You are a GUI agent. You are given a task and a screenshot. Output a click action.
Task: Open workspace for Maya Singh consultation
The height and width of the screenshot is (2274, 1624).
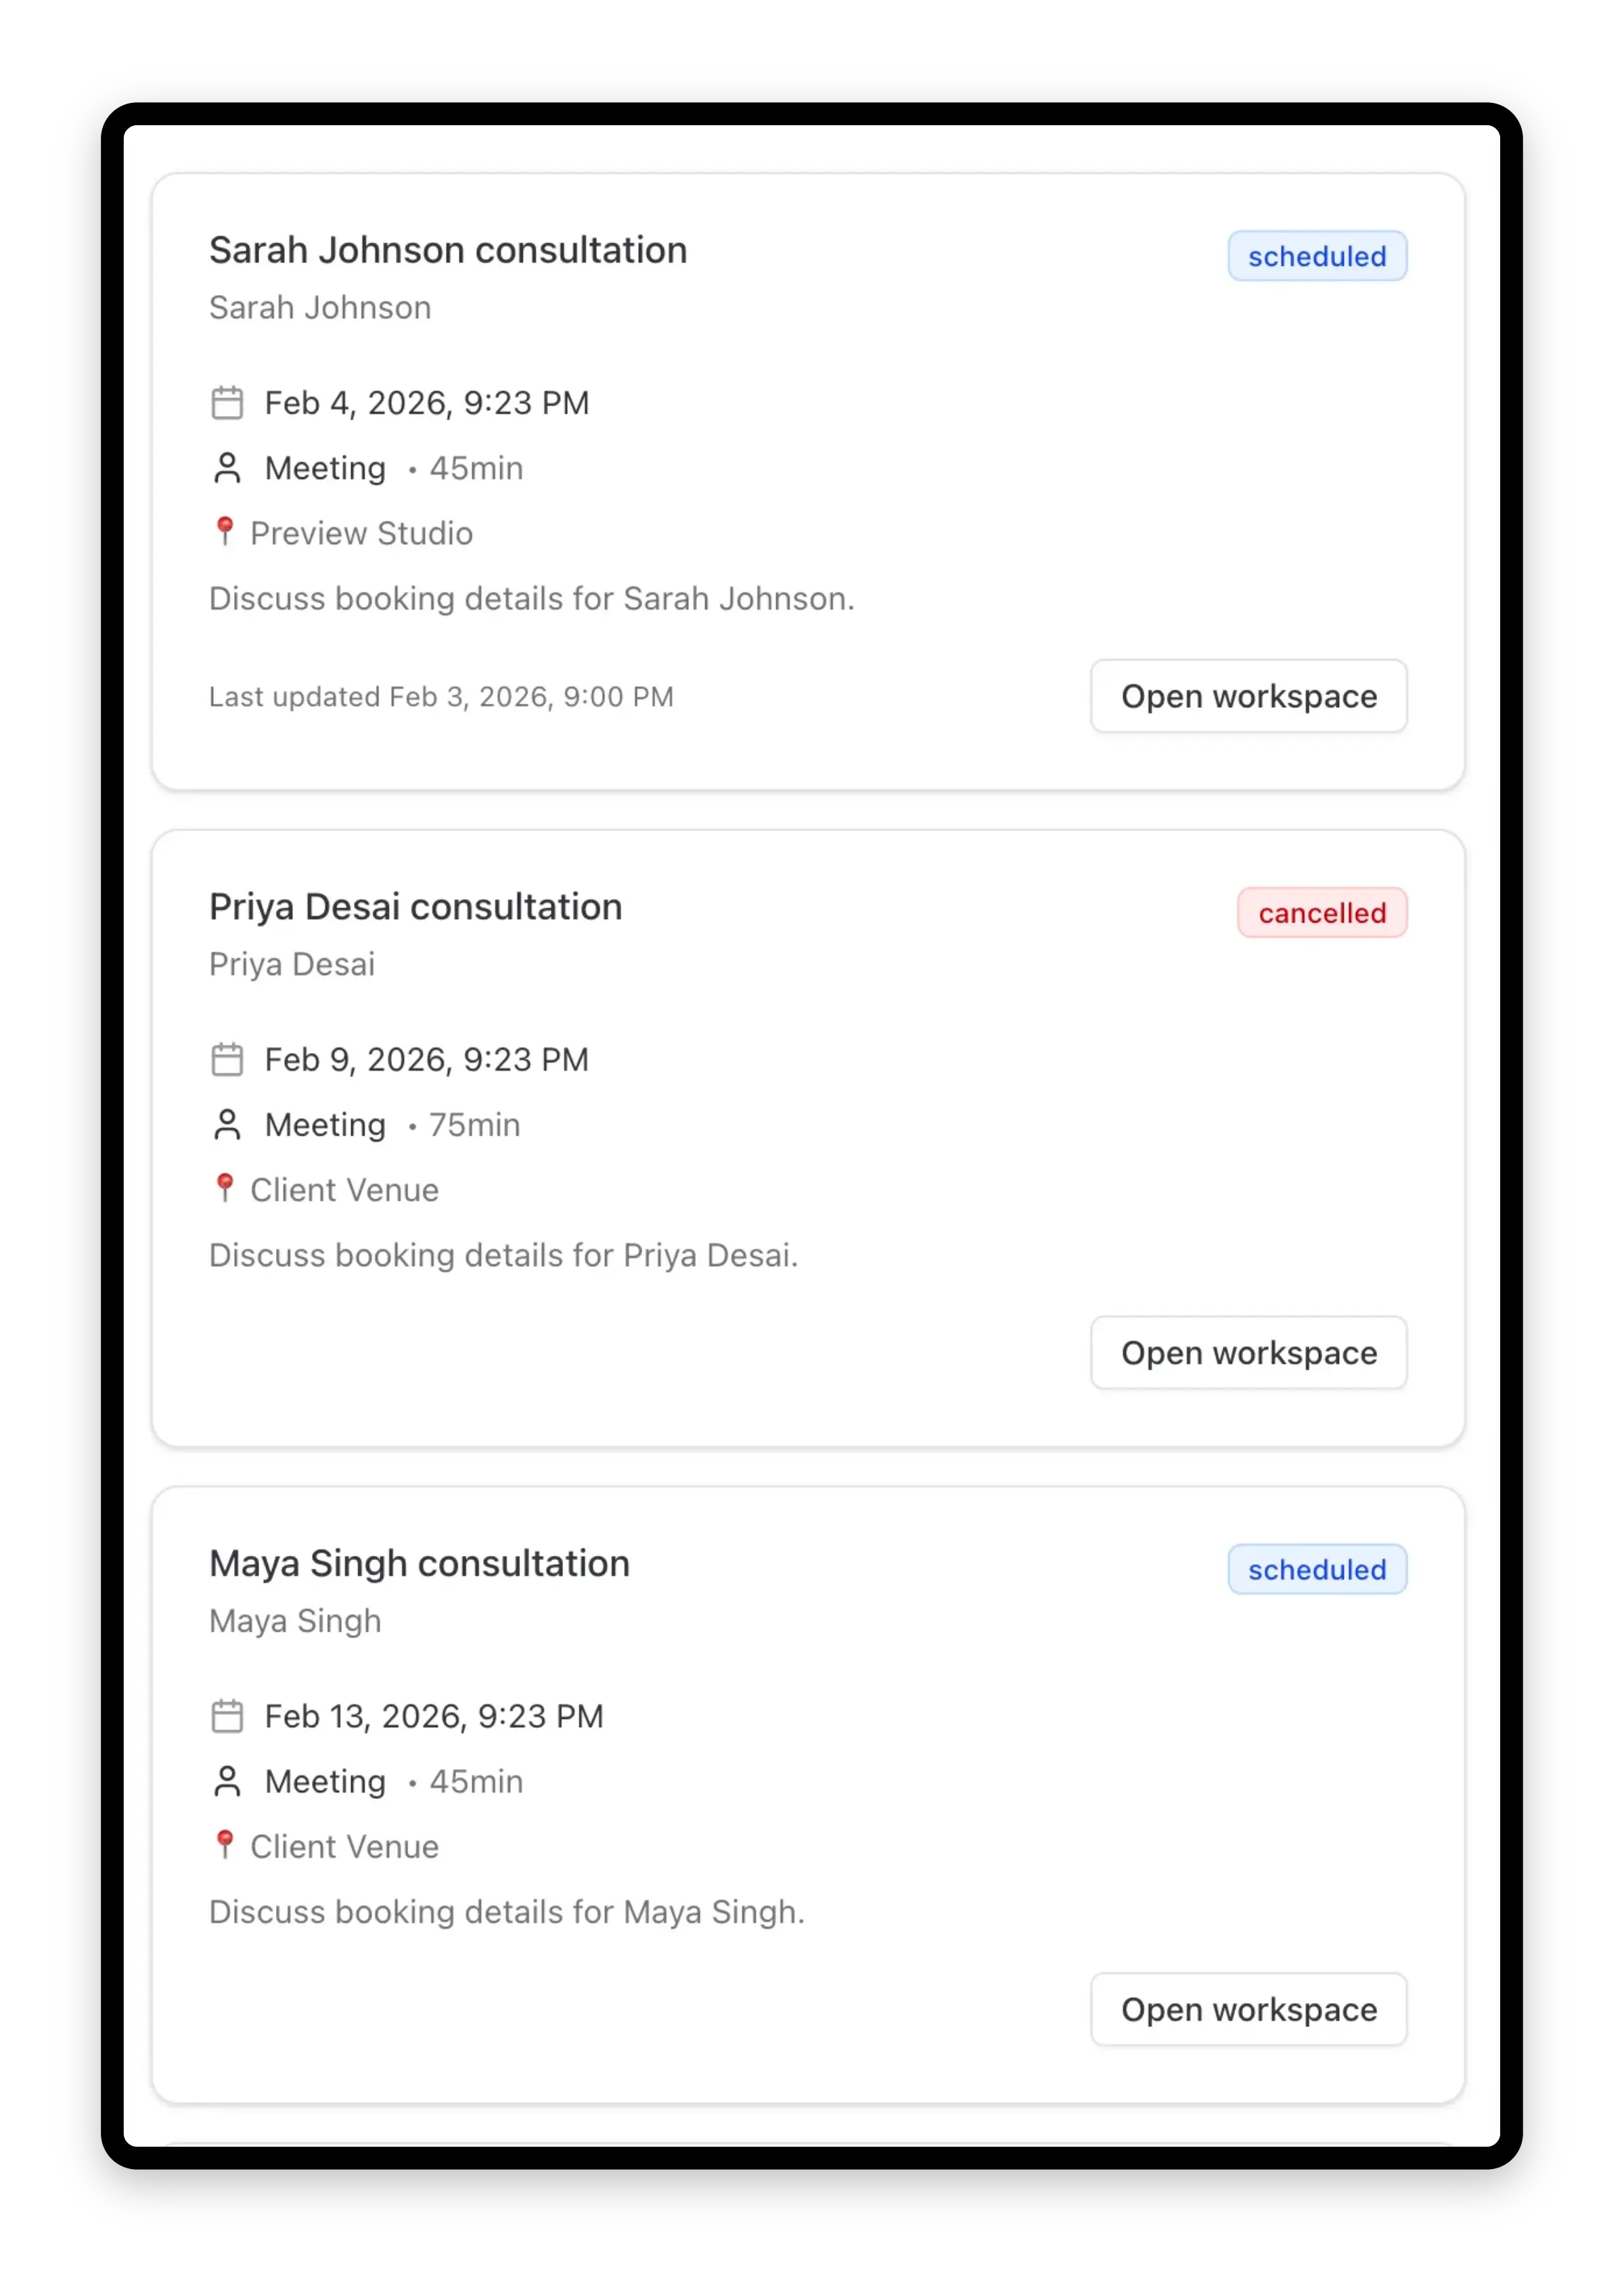tap(1248, 2010)
